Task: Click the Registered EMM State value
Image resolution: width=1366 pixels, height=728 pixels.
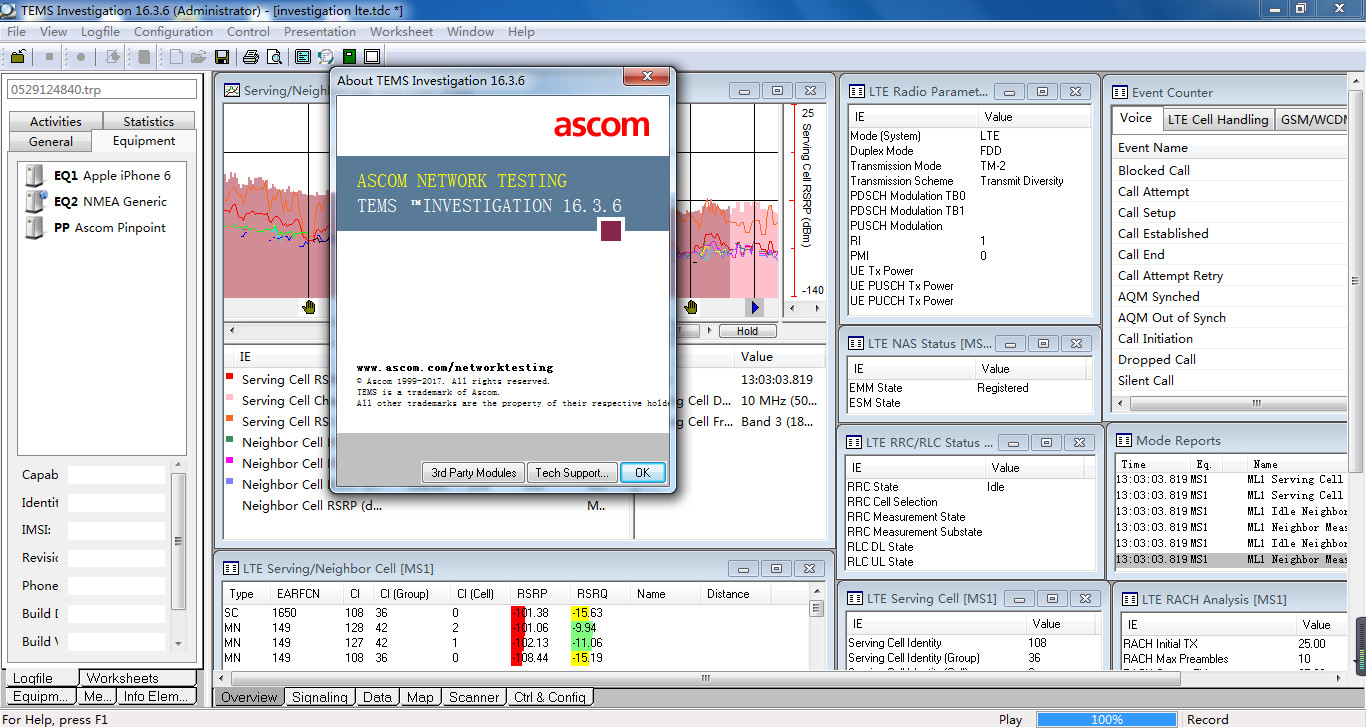Action: tap(1003, 388)
